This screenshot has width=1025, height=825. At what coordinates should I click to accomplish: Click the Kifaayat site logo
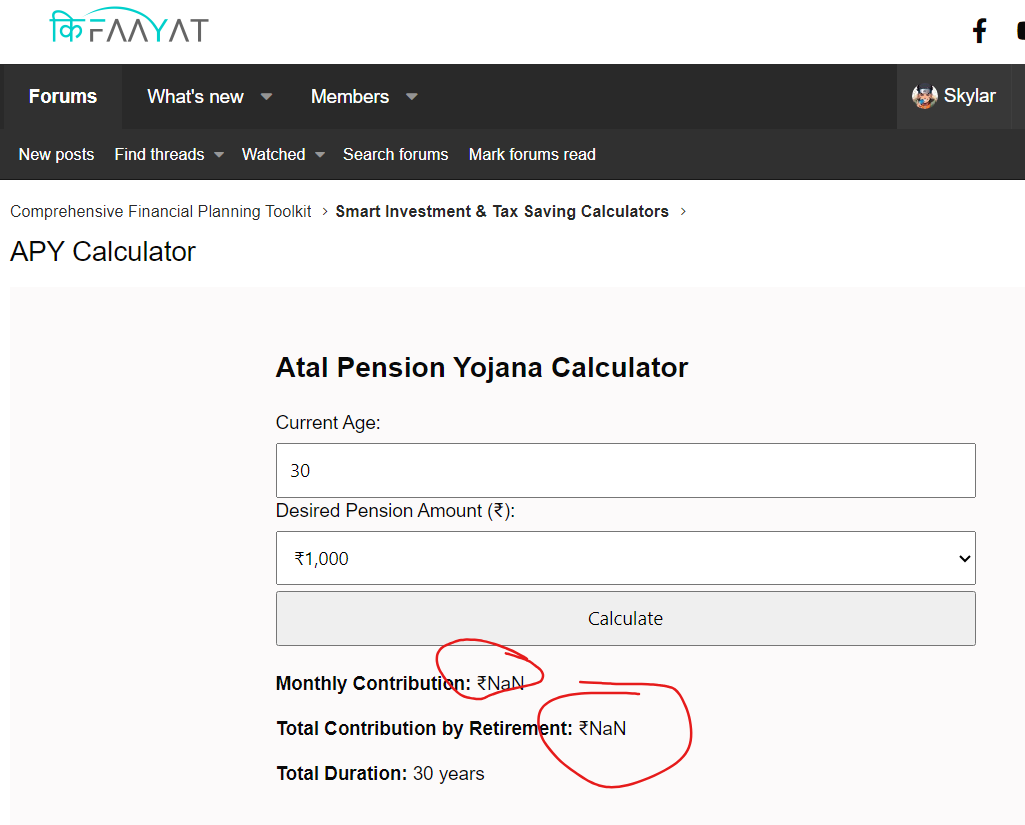tap(129, 28)
